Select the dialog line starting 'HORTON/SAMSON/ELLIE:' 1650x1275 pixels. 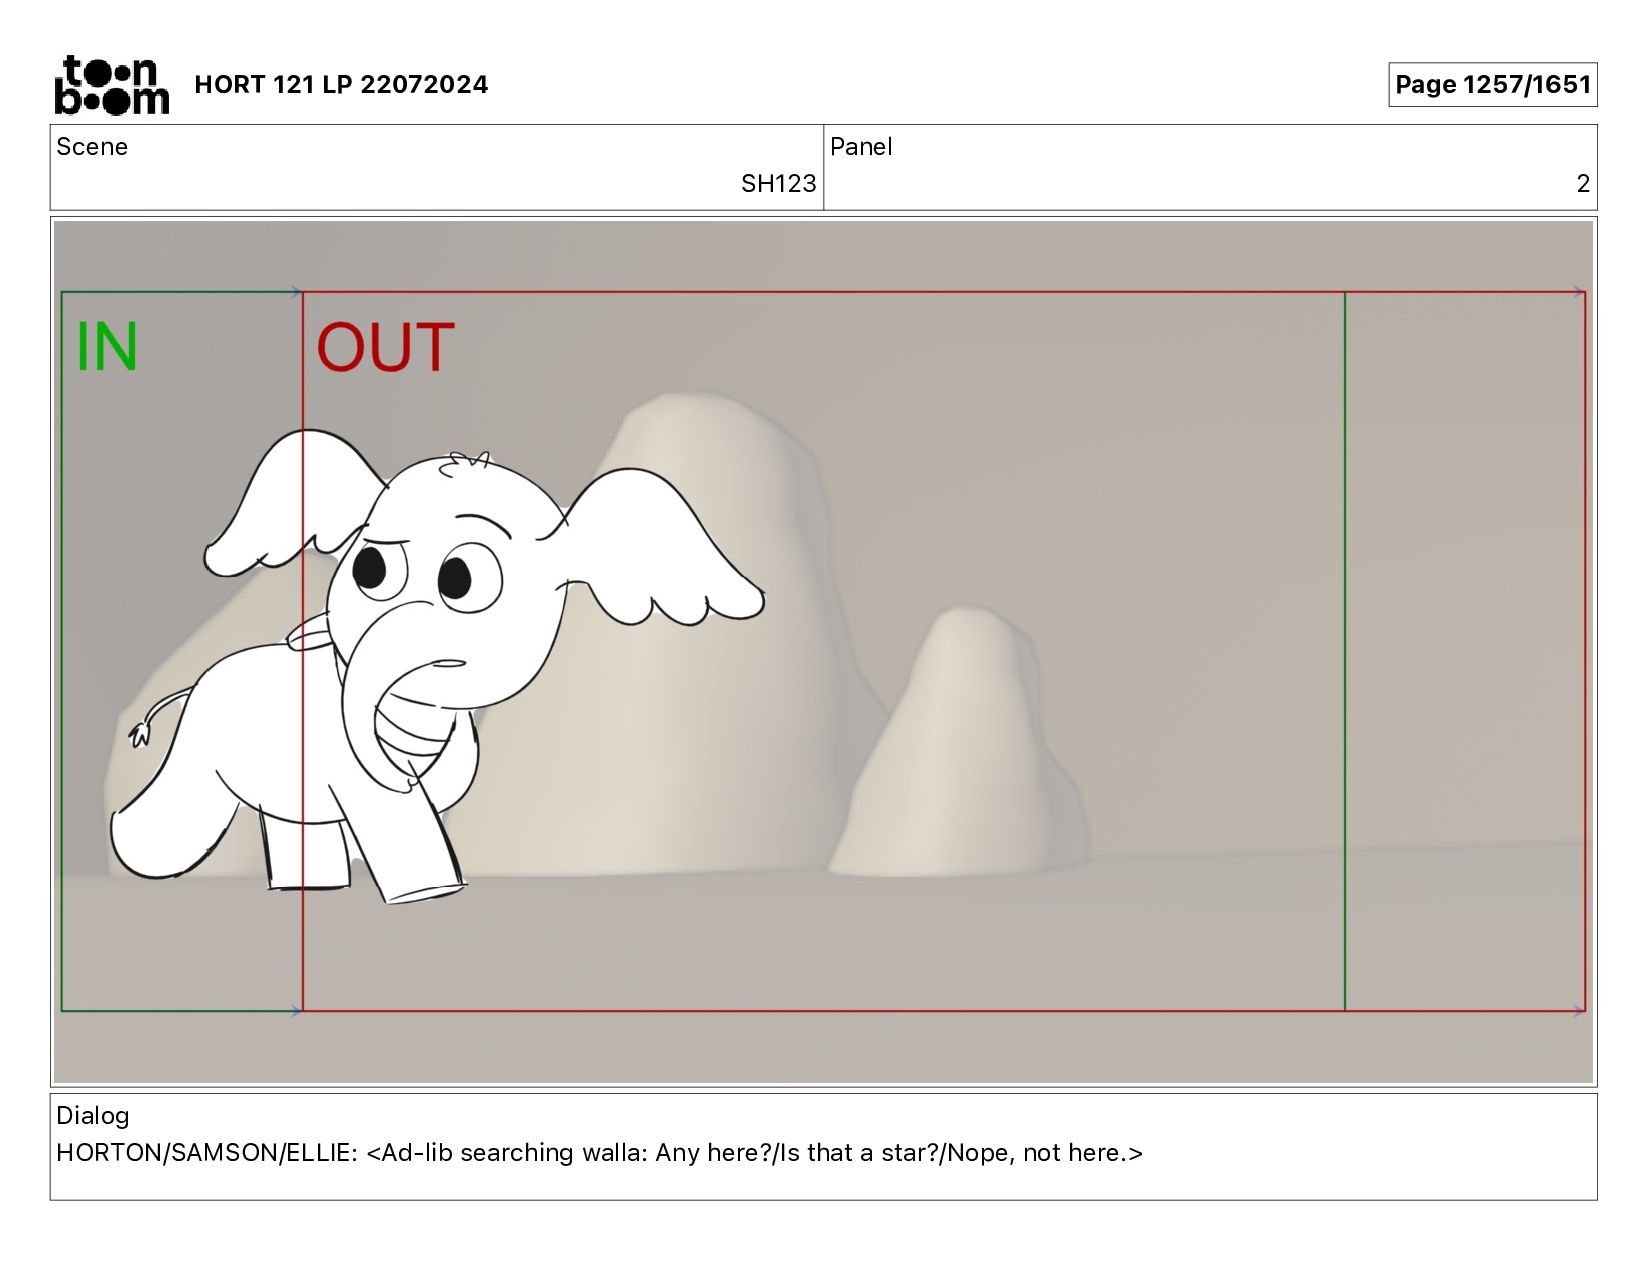599,1153
